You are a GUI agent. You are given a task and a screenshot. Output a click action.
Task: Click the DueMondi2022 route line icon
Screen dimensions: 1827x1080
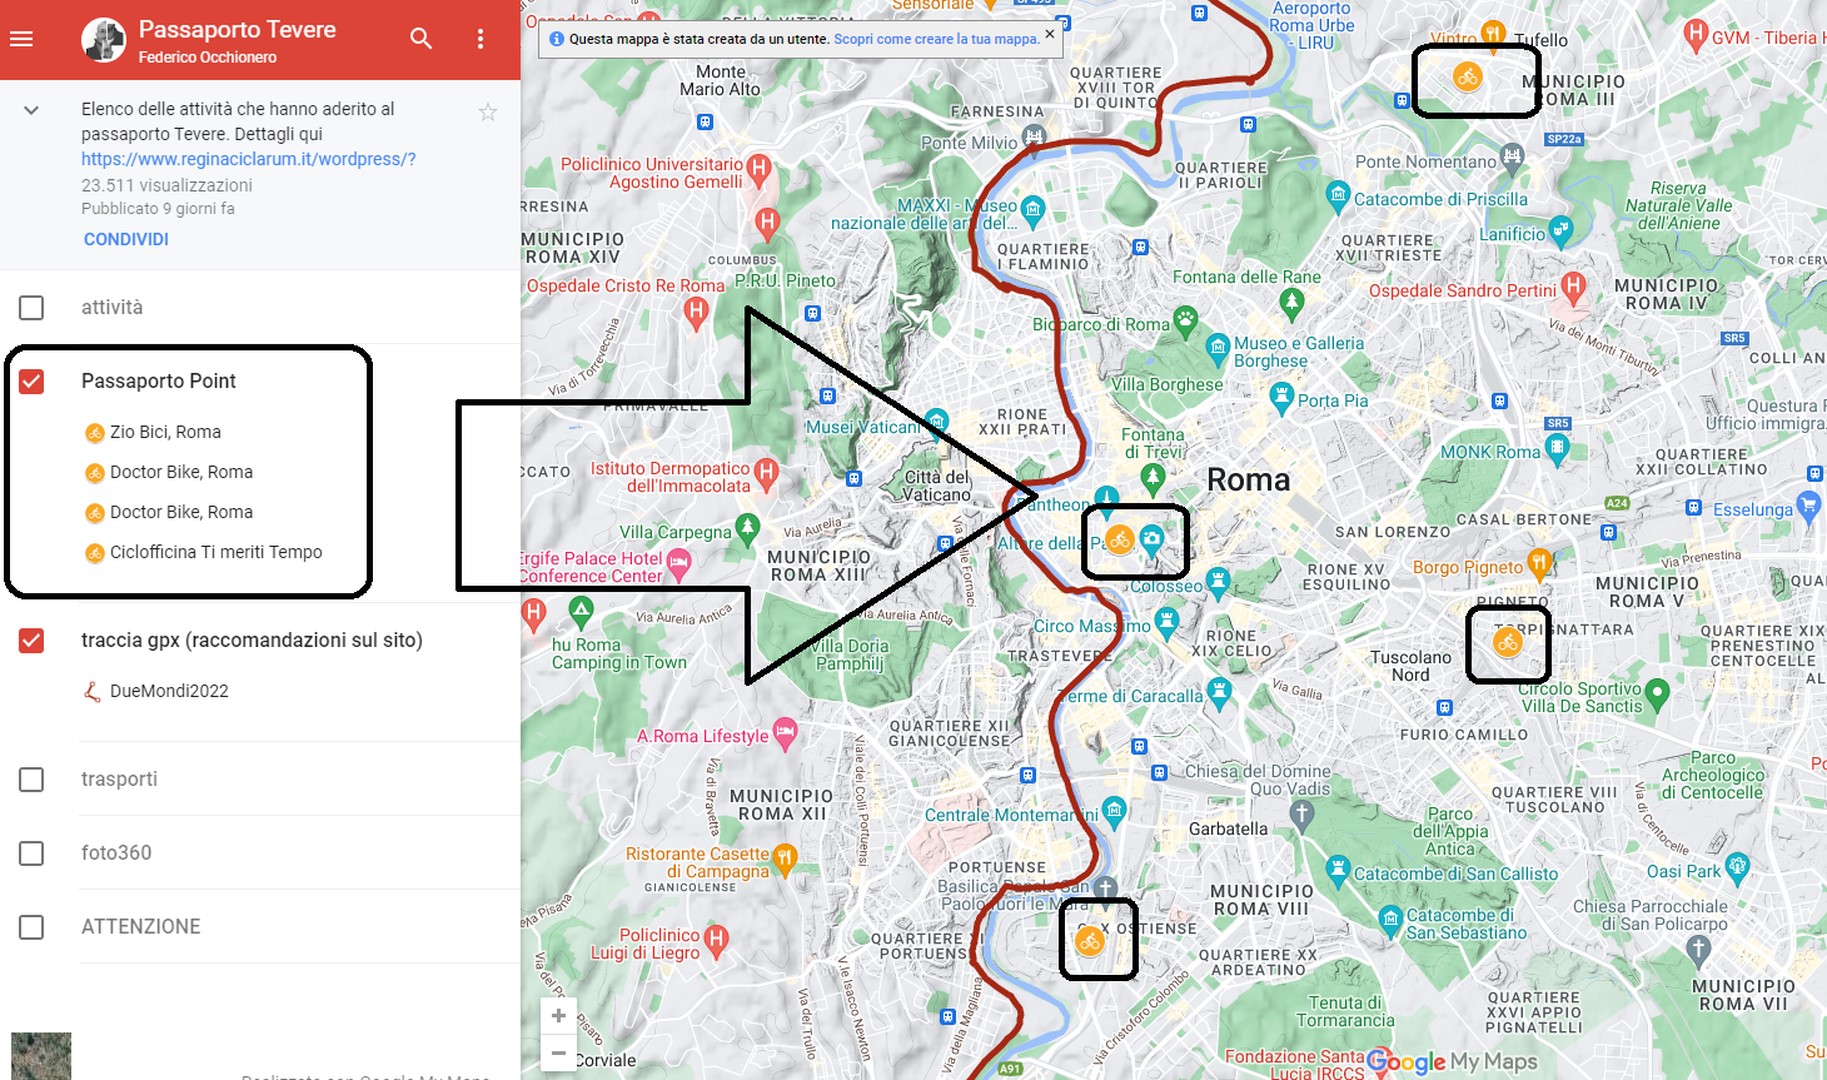[92, 691]
